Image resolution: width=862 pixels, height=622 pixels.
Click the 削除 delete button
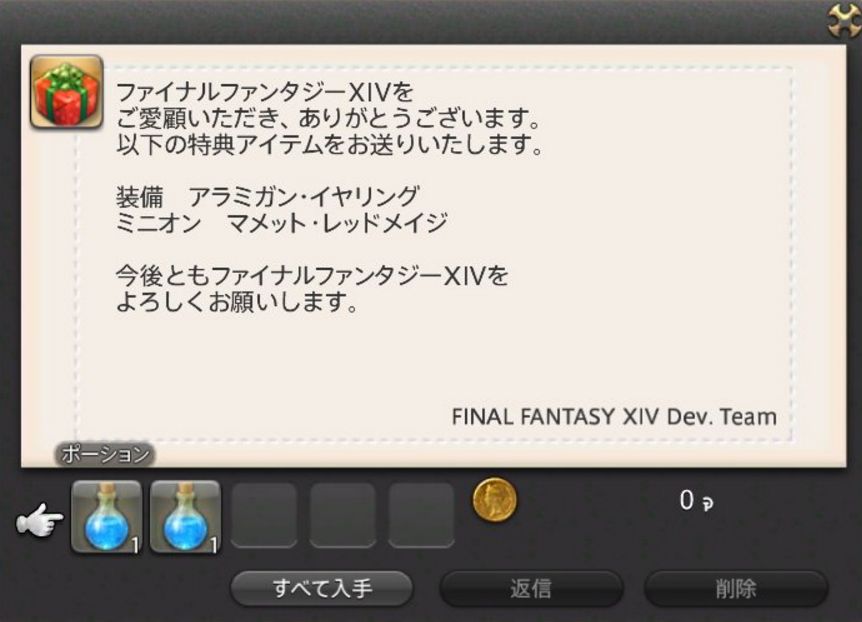pos(736,588)
